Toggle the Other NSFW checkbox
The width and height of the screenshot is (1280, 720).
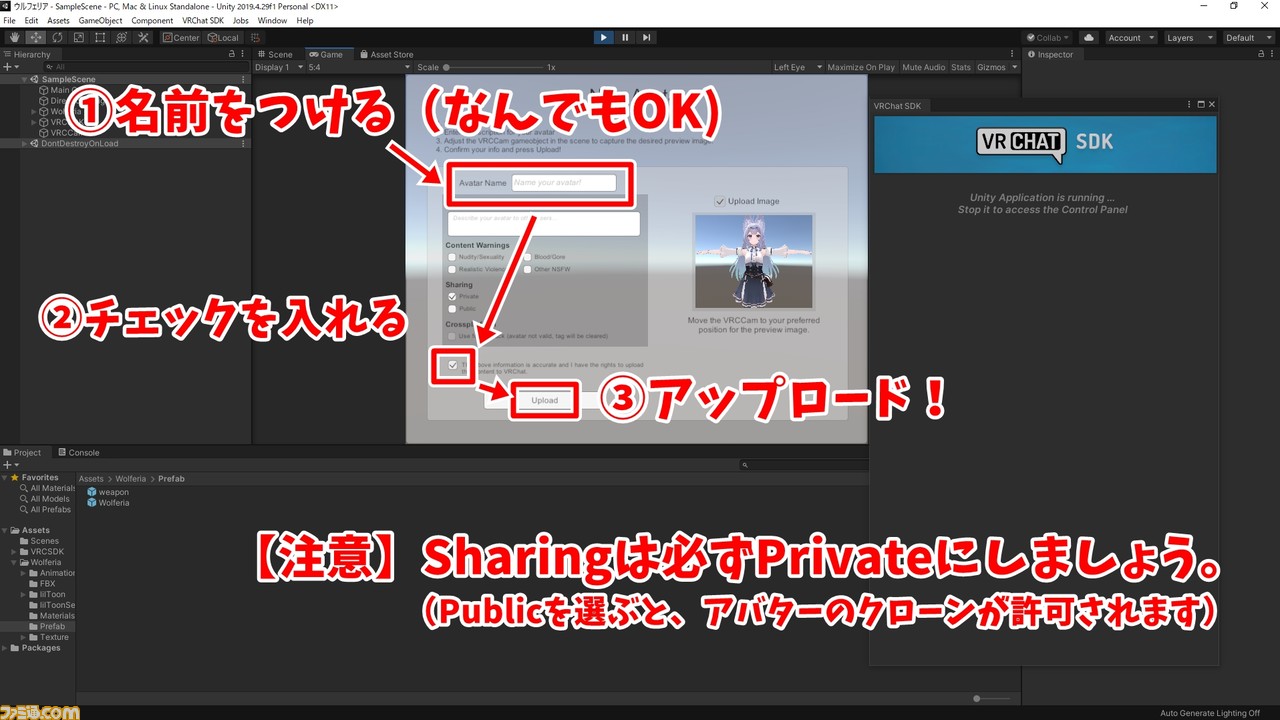(527, 269)
